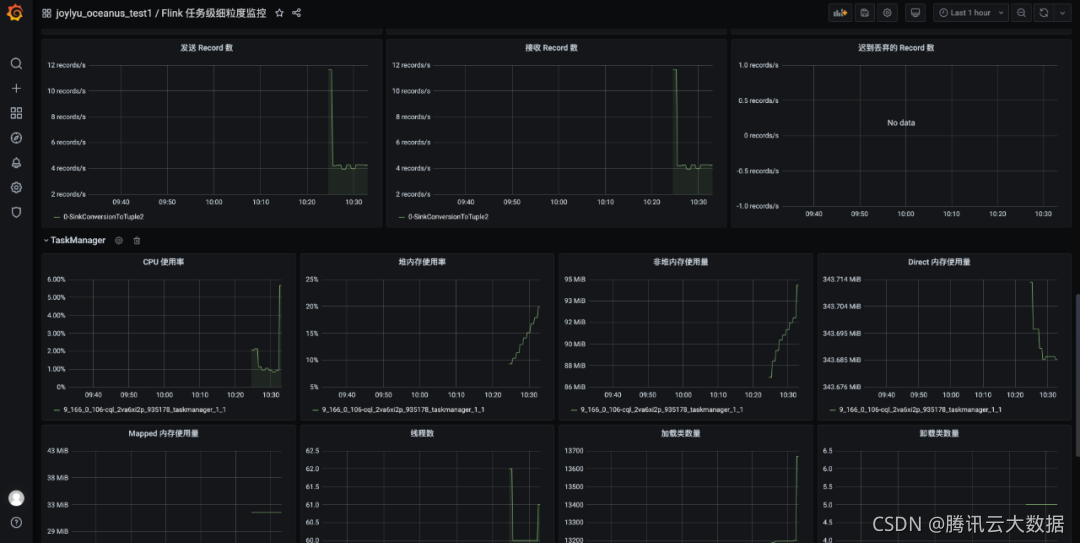The image size is (1080, 543).
Task: Open Dashboards icon in sidebar
Action: (16, 113)
